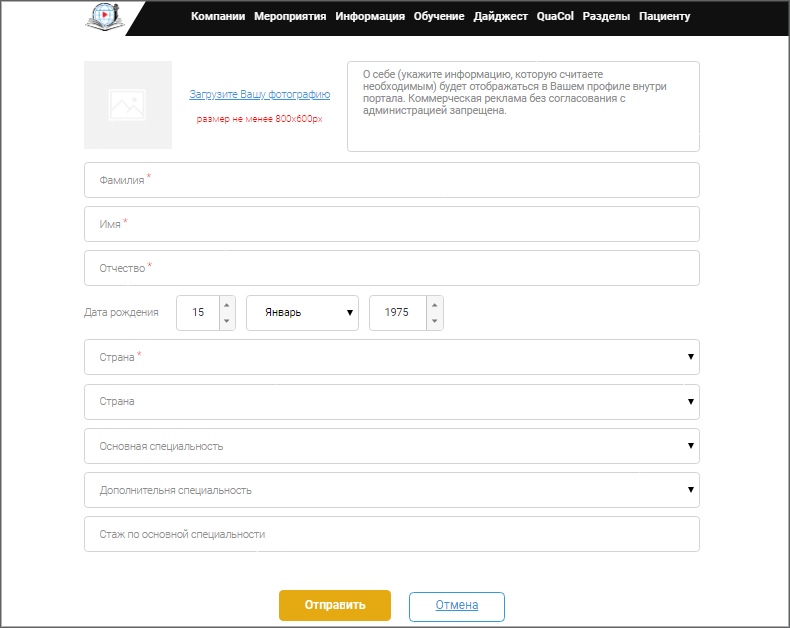Select the QuaCol menu item
The width and height of the screenshot is (790, 628).
tap(555, 17)
